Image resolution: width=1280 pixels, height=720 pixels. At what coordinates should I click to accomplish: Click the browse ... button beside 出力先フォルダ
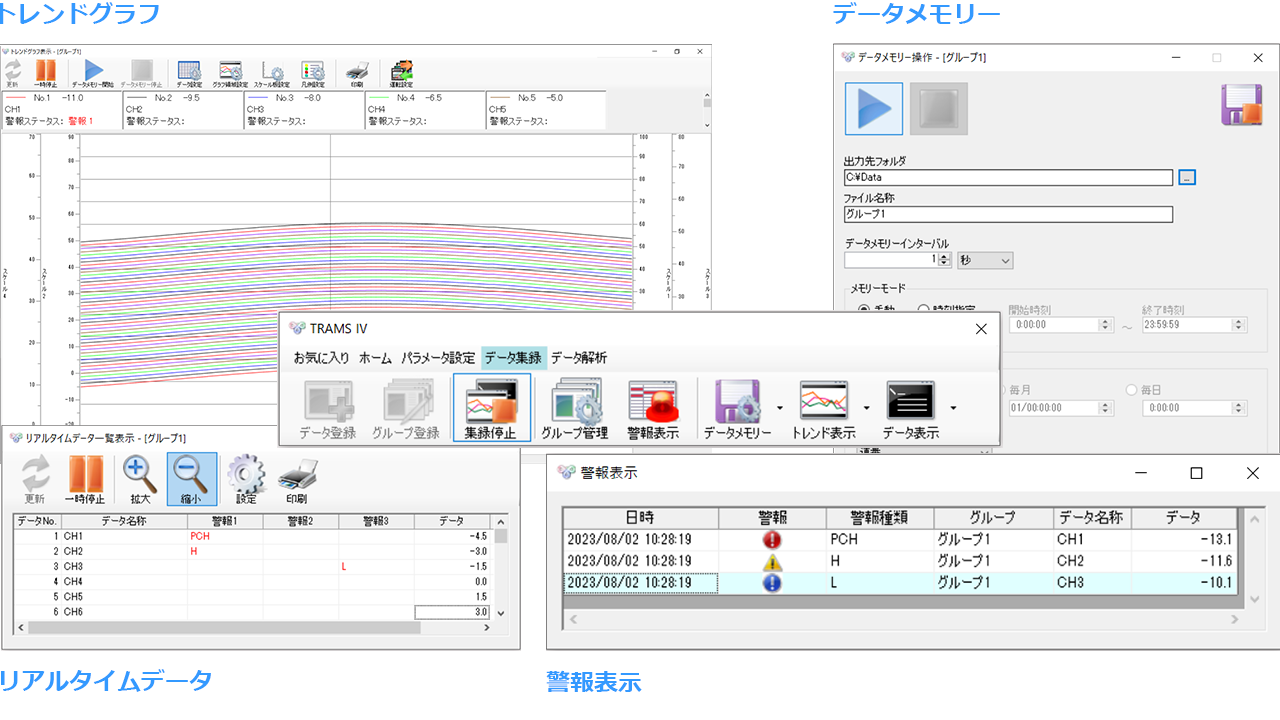pos(1186,177)
